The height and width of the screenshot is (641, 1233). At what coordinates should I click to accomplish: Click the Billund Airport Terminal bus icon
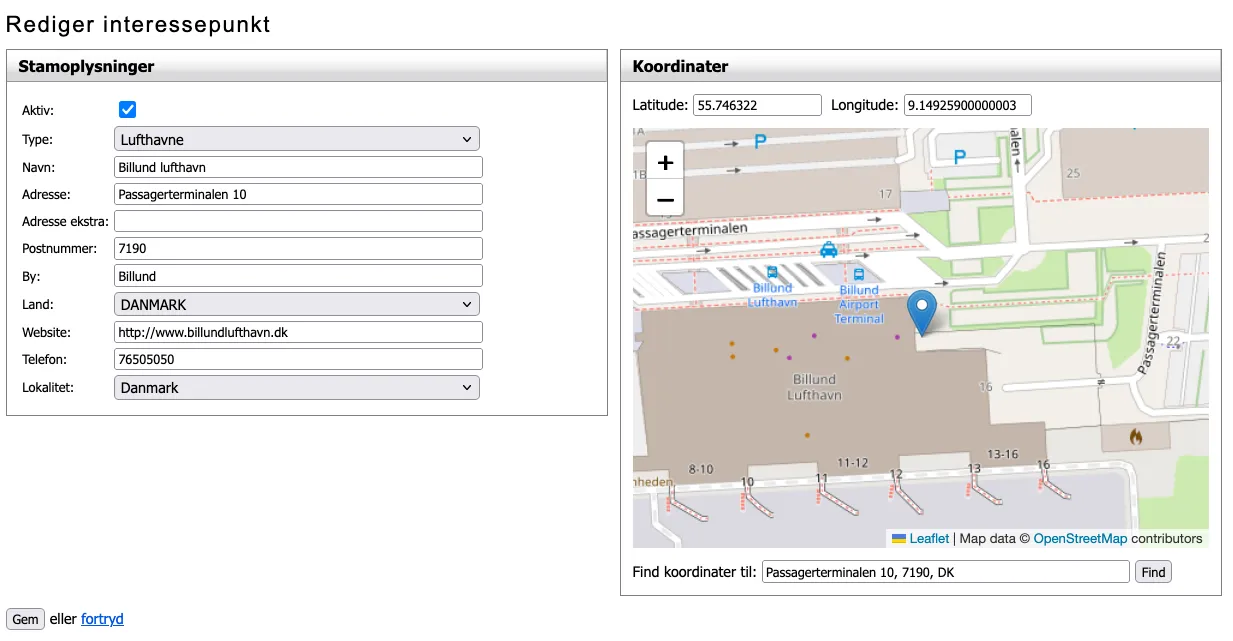(x=859, y=274)
